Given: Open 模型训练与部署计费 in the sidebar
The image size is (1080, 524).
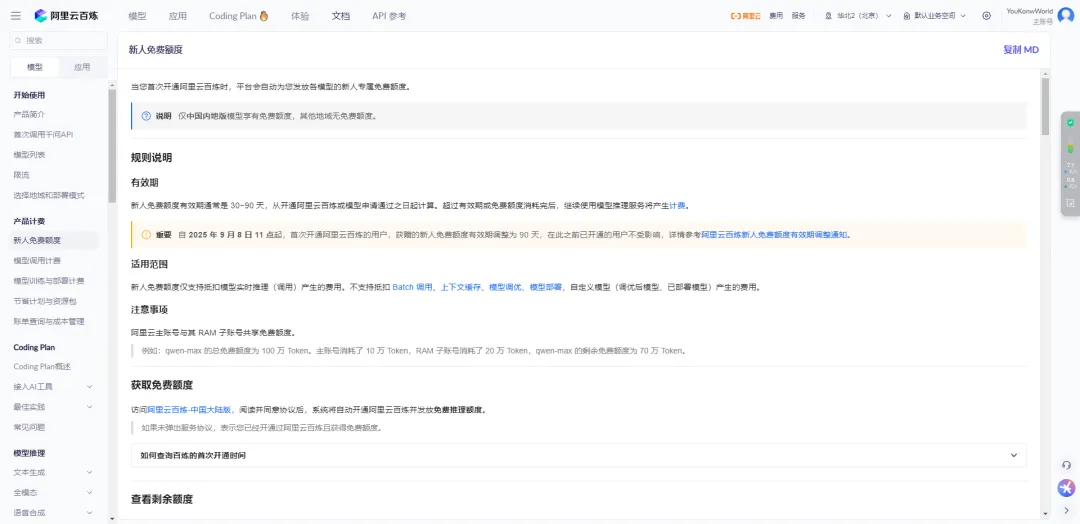Looking at the screenshot, I should (49, 281).
